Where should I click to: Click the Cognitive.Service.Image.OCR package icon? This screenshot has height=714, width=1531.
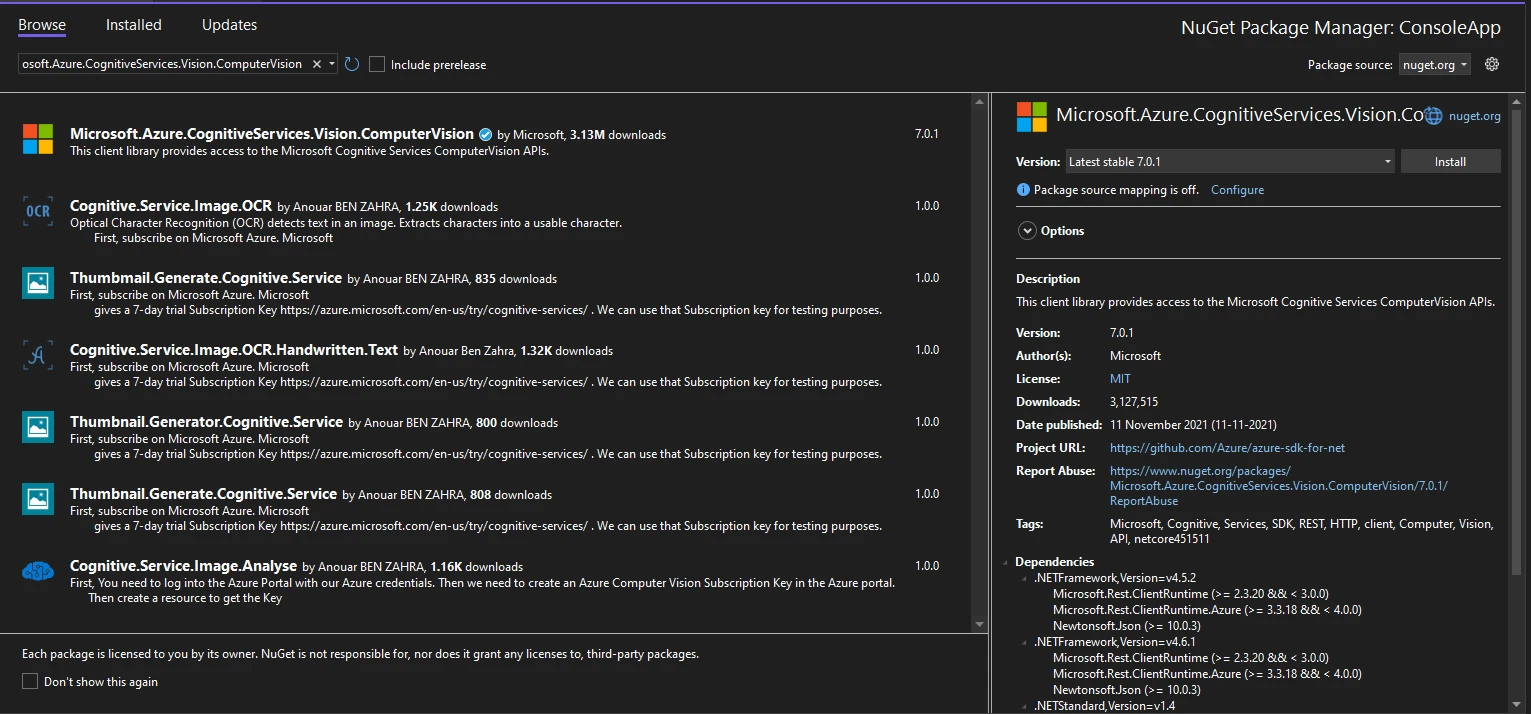[x=38, y=212]
